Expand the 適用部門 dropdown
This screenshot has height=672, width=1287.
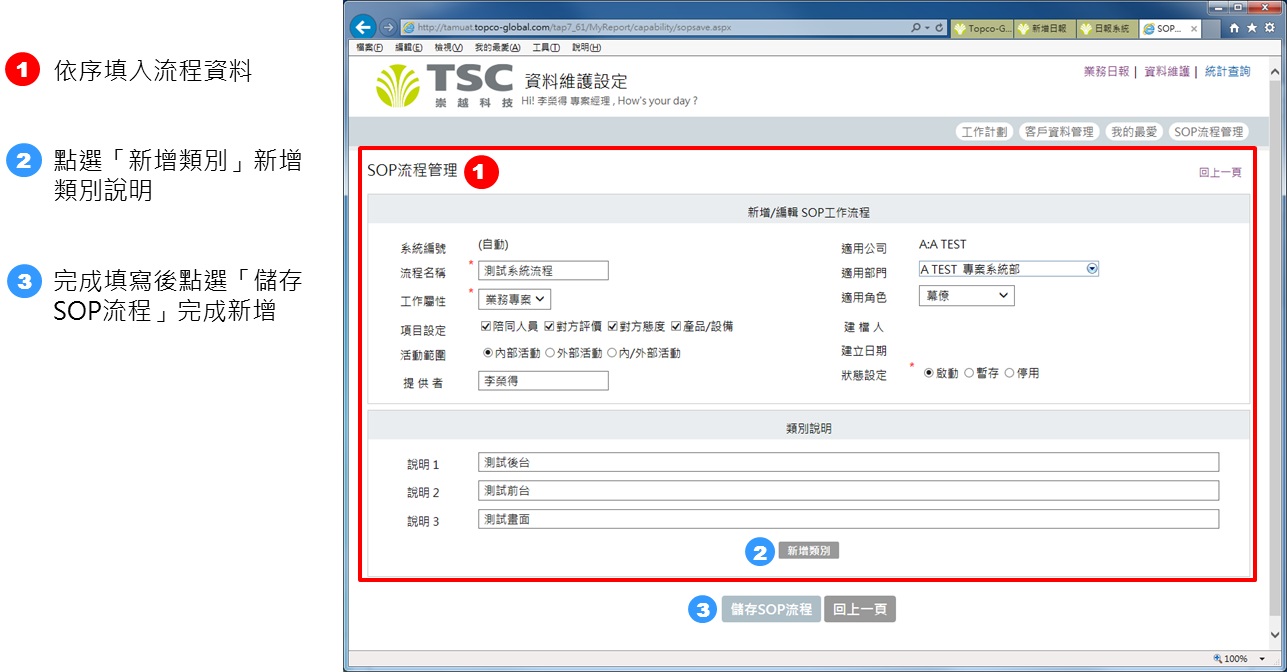coord(1092,269)
